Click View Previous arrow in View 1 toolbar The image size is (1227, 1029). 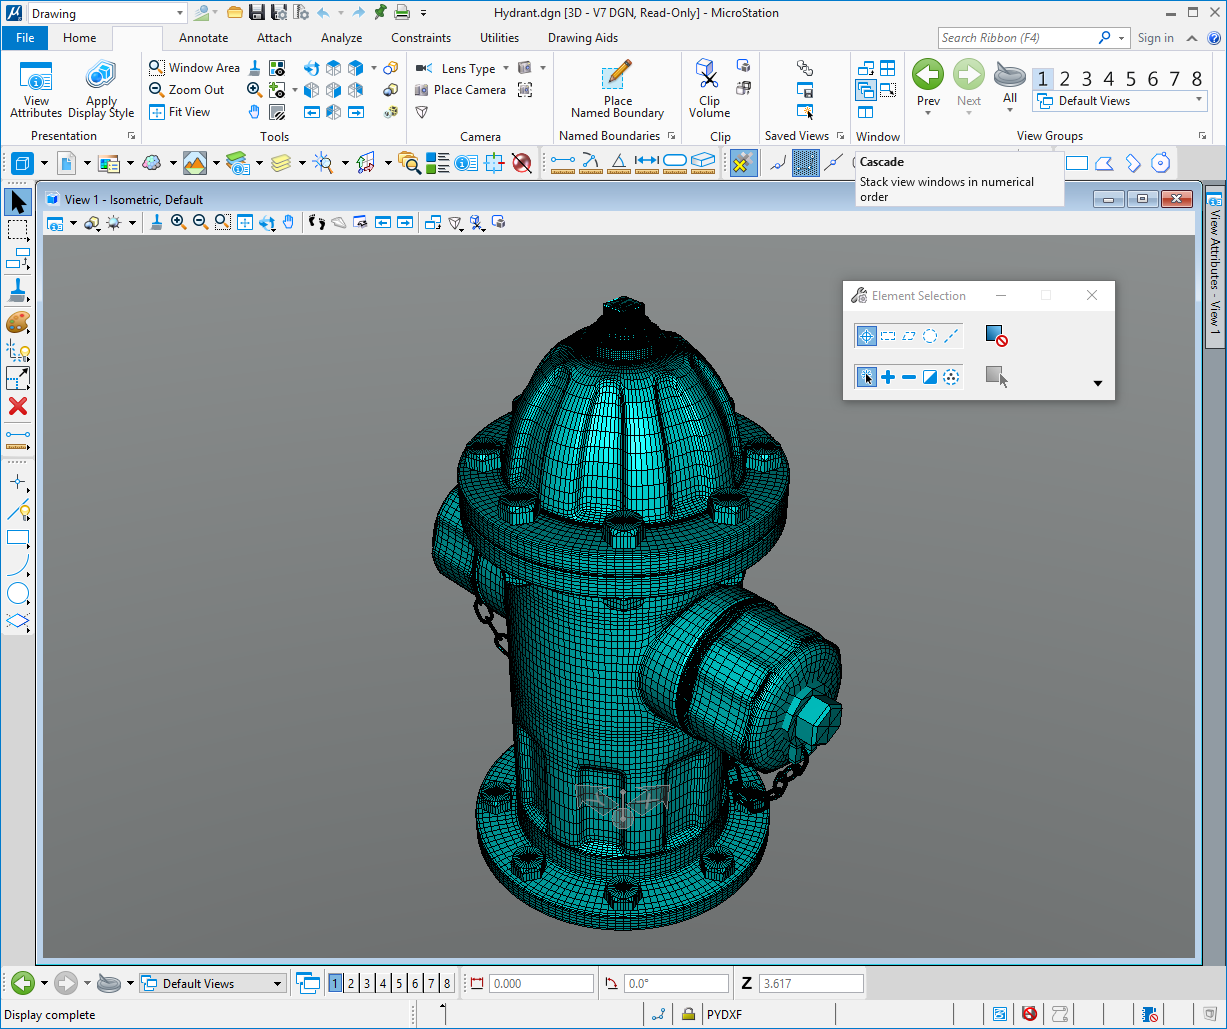[x=383, y=222]
